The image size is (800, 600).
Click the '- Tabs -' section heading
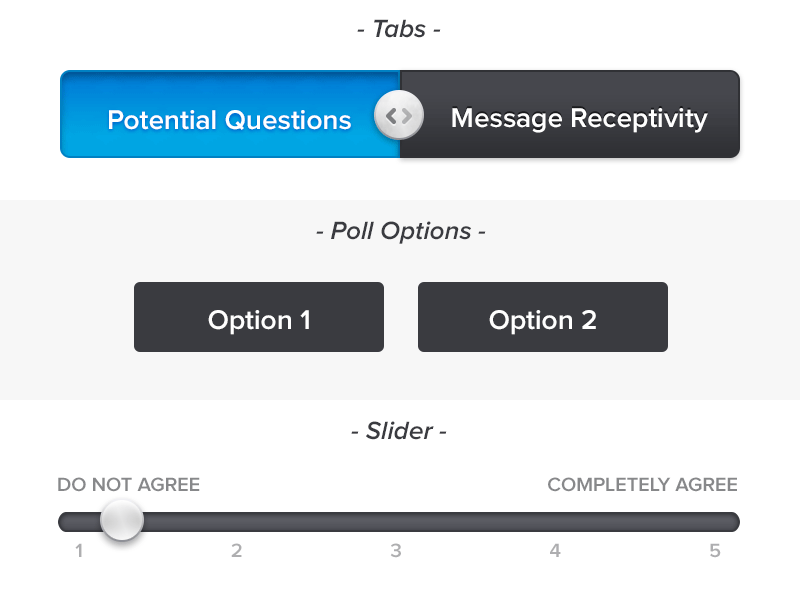point(400,29)
